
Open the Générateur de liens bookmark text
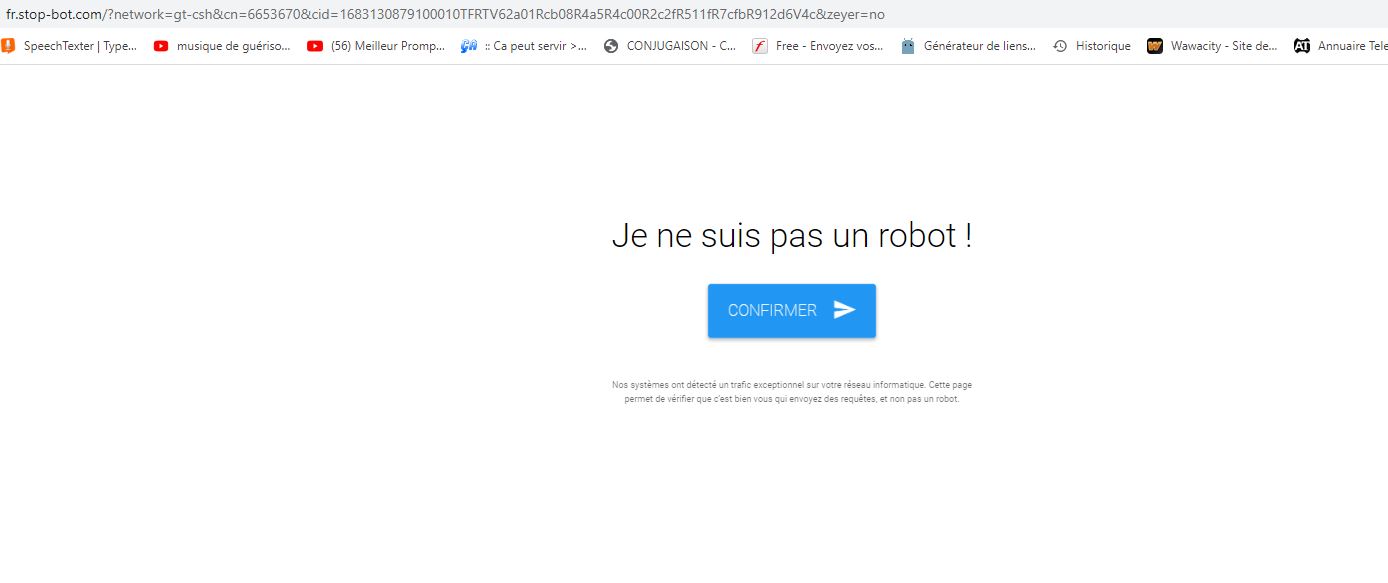(x=979, y=46)
